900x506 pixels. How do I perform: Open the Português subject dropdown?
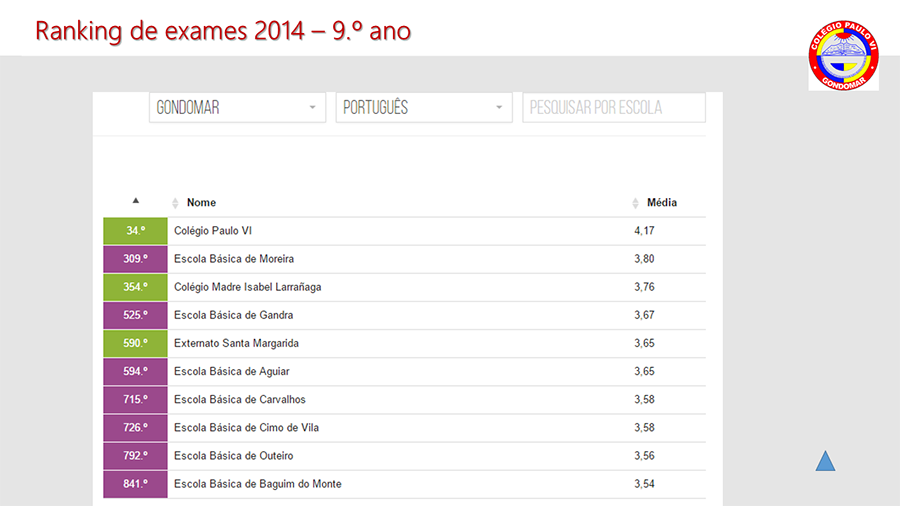click(424, 107)
